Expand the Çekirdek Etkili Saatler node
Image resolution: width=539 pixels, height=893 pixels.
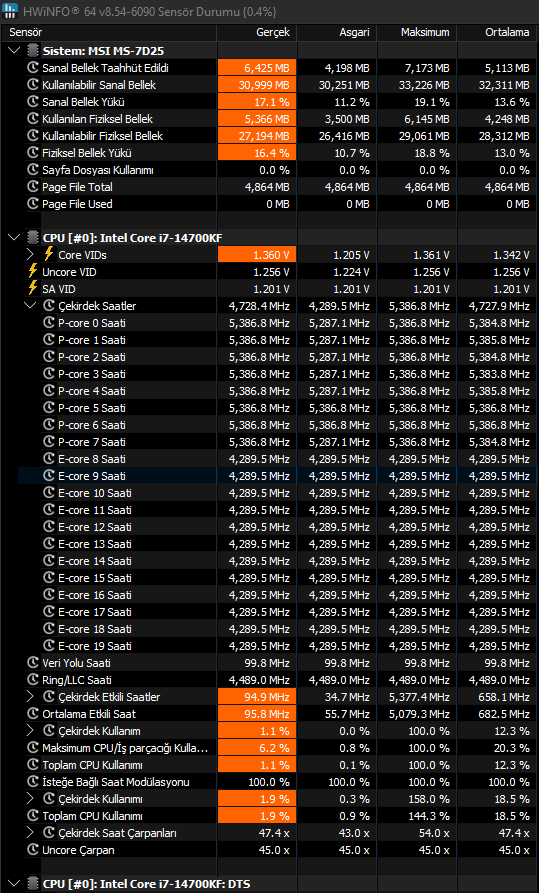pos(31,697)
